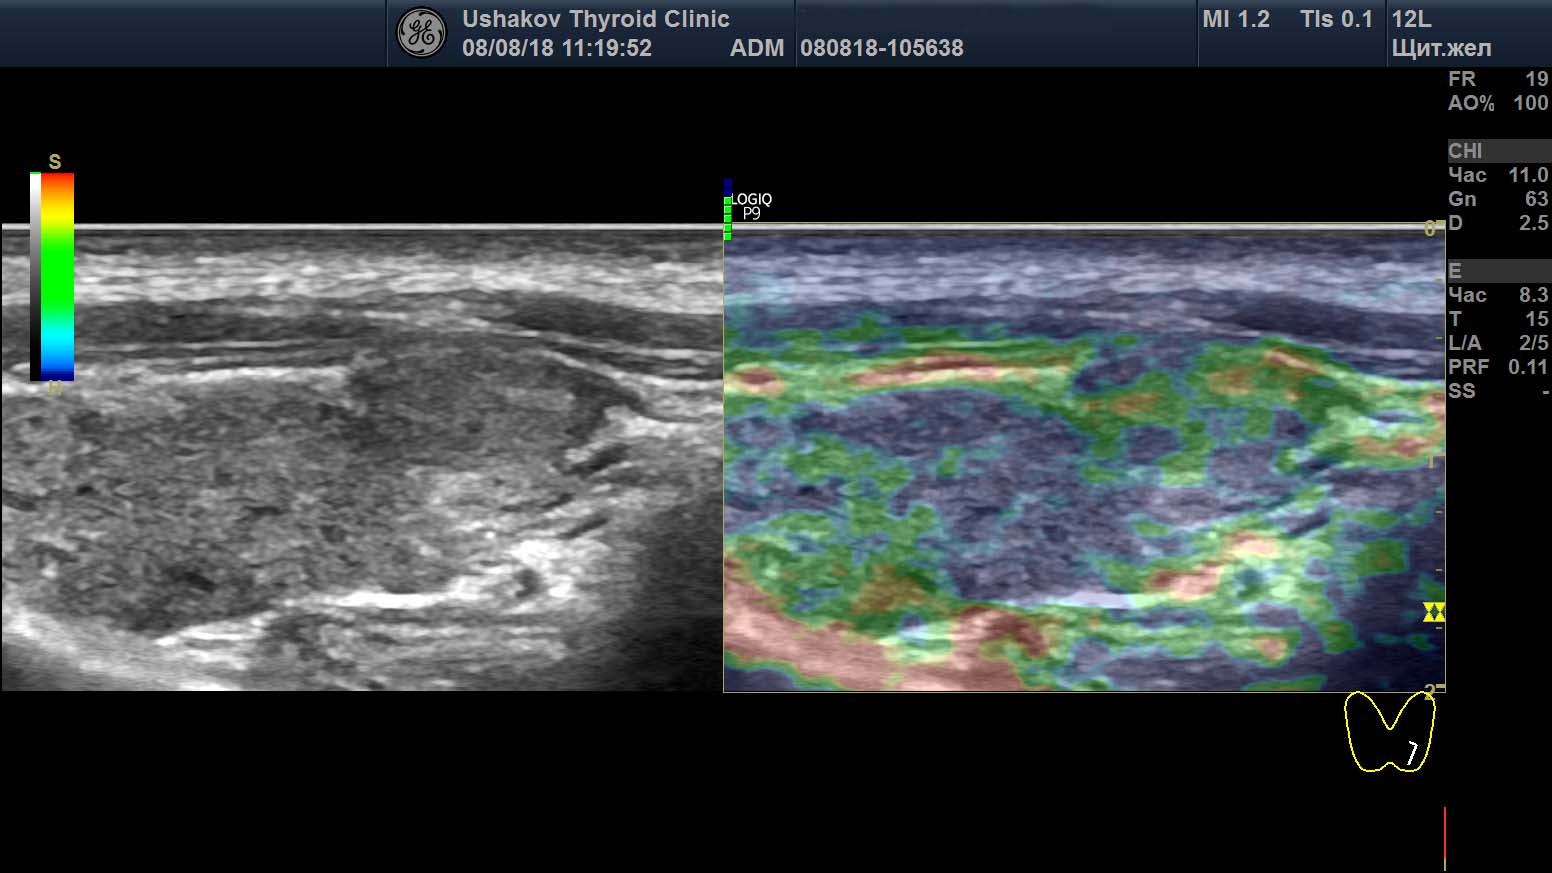The width and height of the screenshot is (1552, 873).
Task: Click the T 15 parameter value
Action: [x=1498, y=319]
